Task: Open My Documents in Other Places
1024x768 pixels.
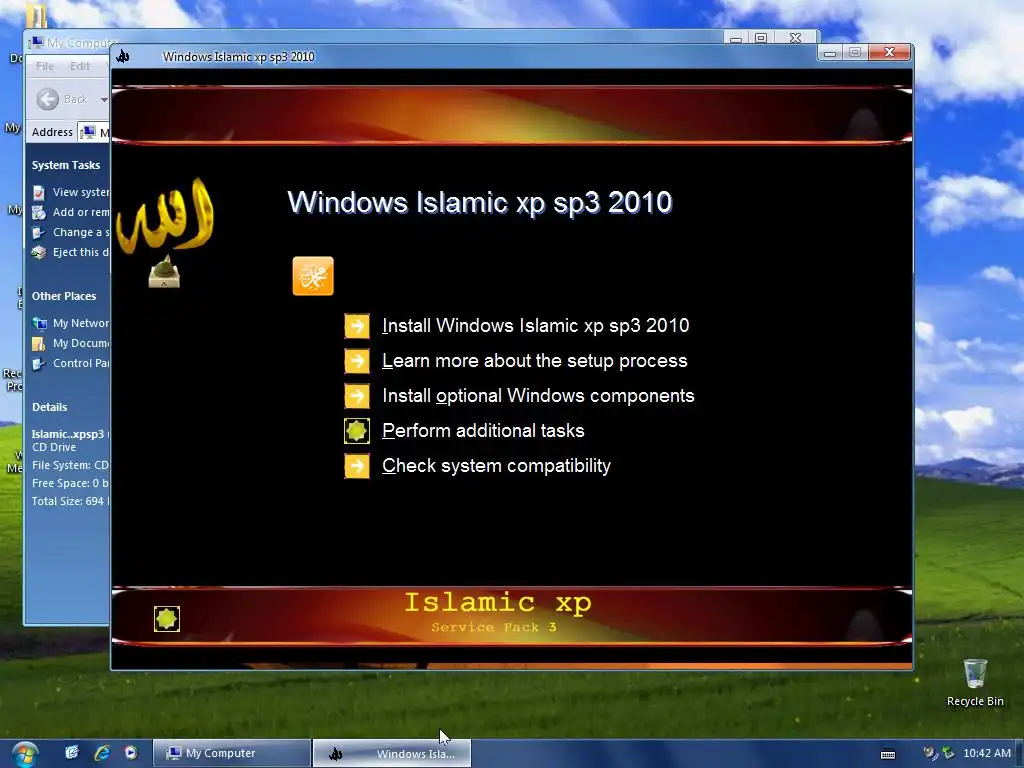Action: pyautogui.click(x=81, y=343)
